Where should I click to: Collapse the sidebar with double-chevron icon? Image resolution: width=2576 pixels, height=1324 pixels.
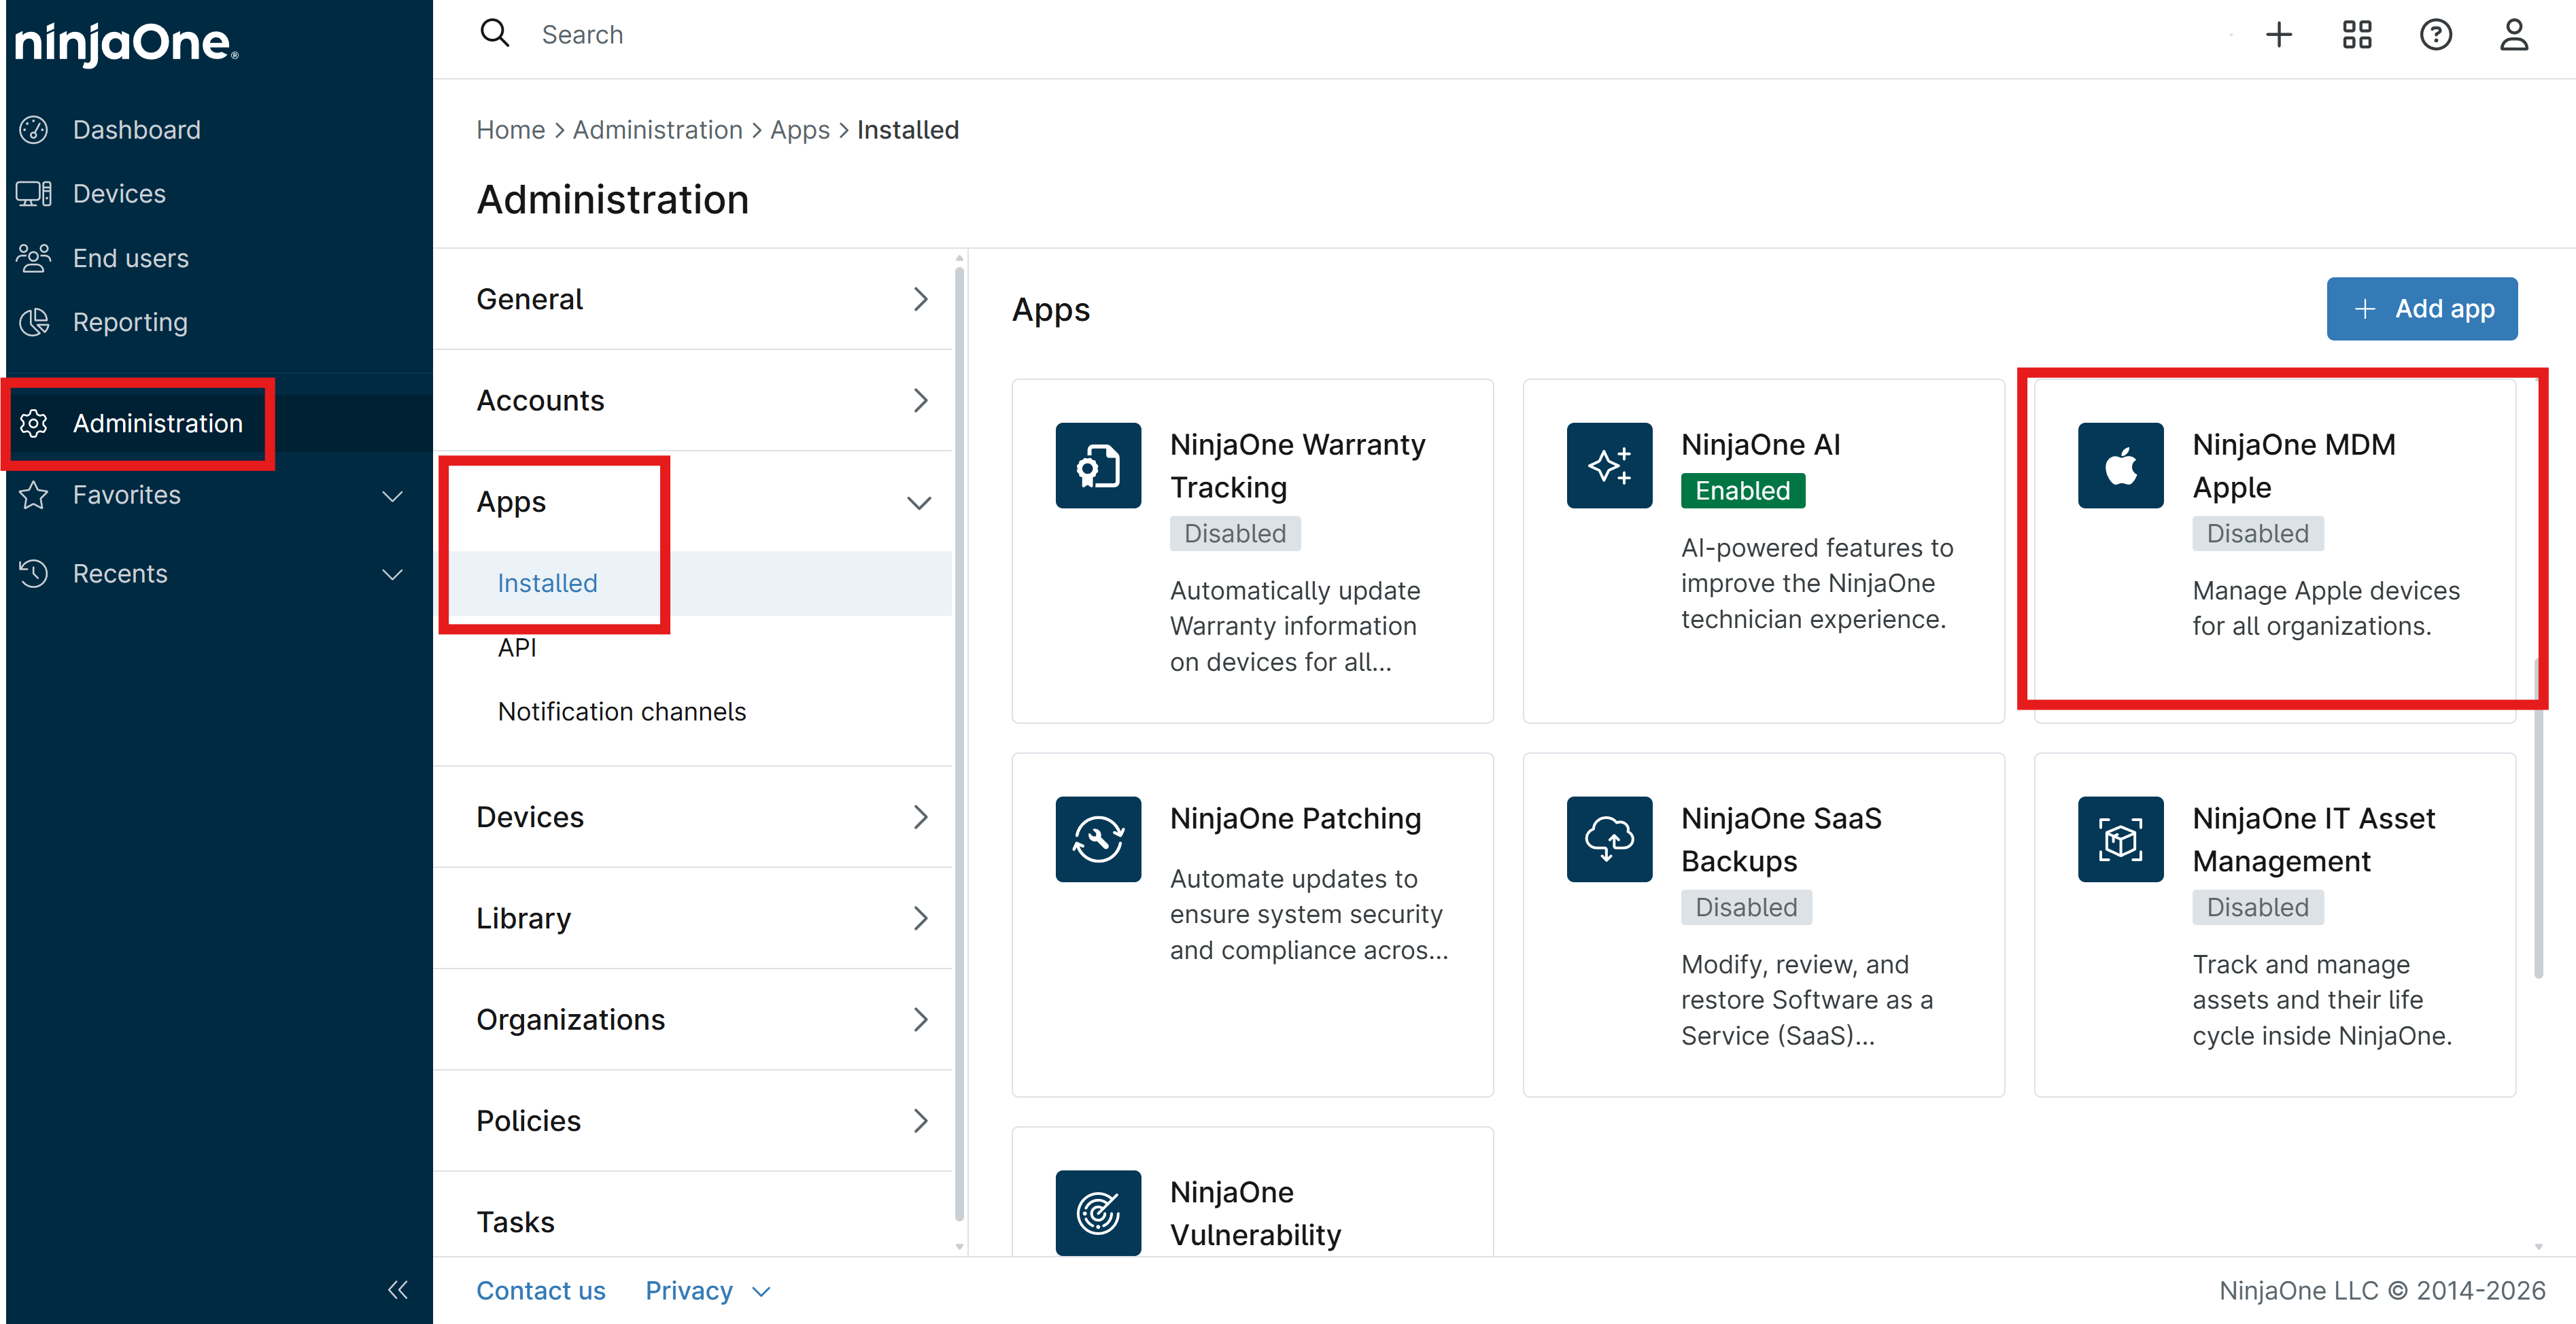tap(398, 1290)
